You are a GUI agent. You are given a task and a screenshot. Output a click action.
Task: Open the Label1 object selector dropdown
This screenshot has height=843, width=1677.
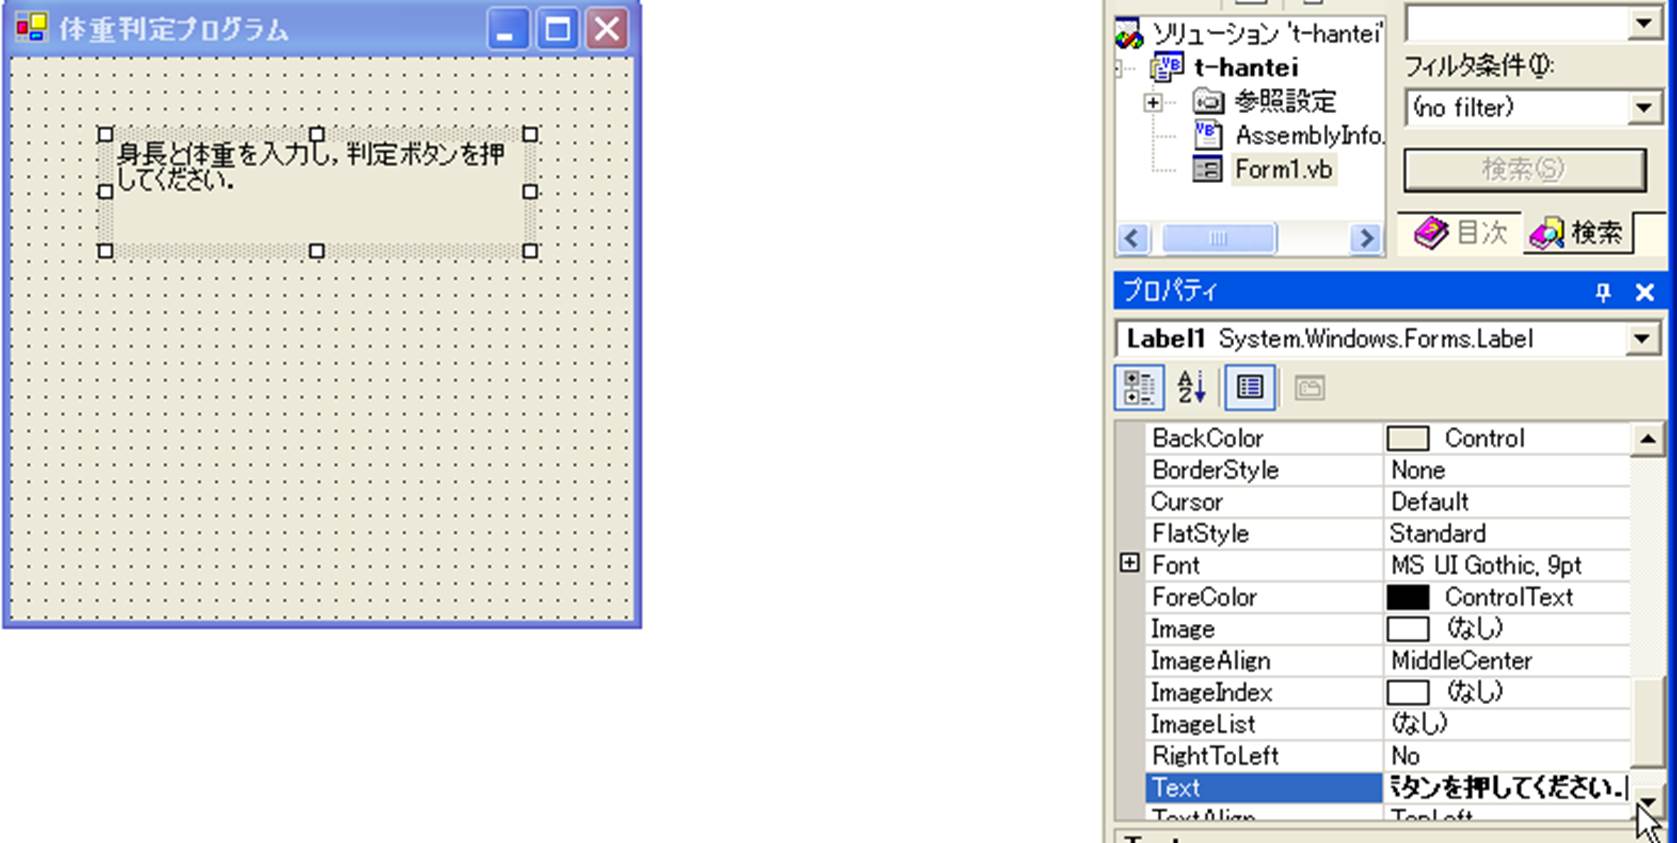coord(1641,340)
